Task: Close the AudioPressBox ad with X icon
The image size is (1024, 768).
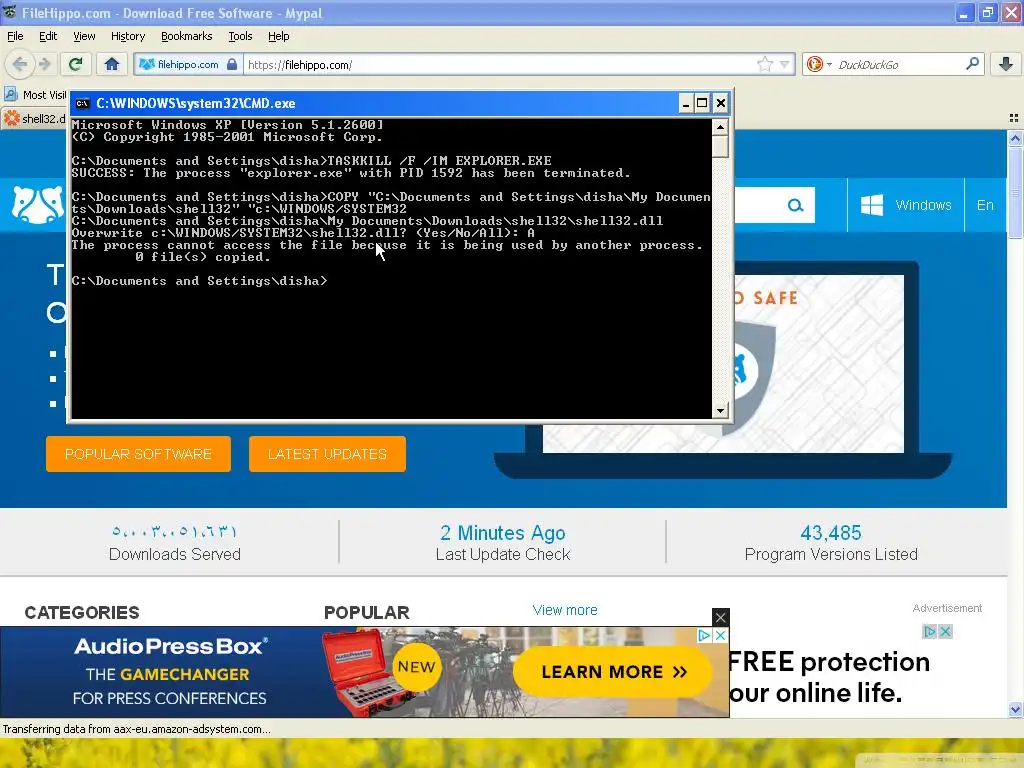Action: coord(720,635)
